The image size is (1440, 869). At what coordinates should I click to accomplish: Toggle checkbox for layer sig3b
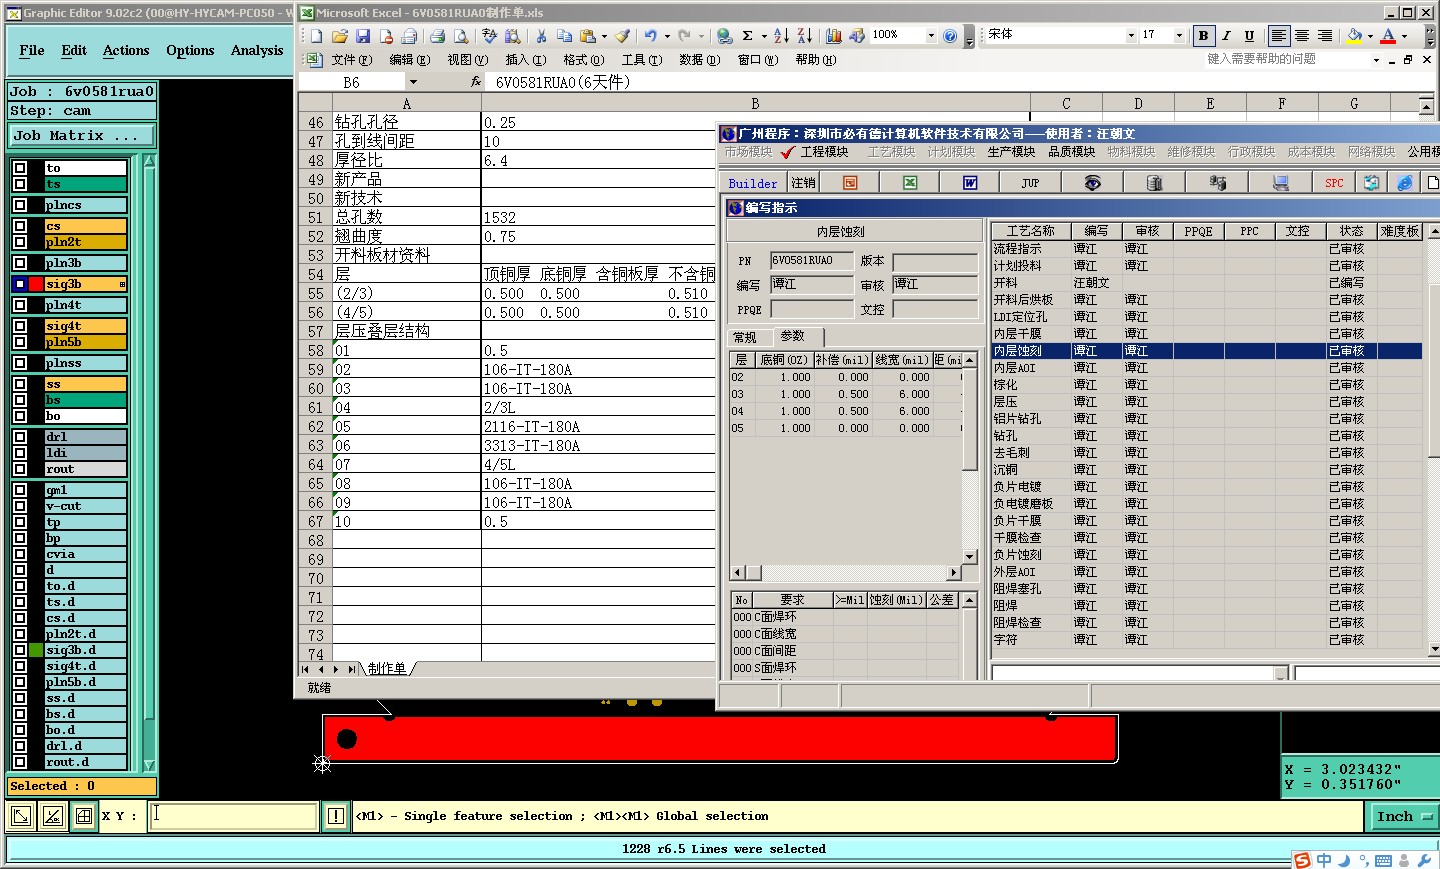[x=20, y=284]
